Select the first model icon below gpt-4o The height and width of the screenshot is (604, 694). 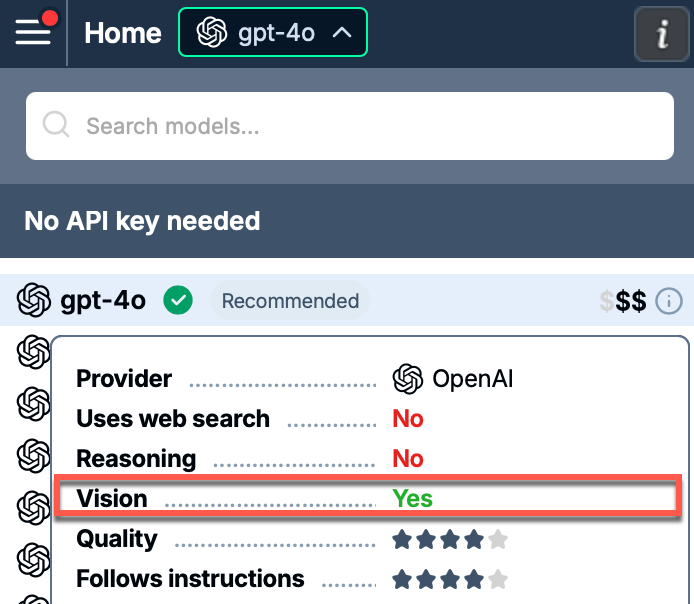click(x=33, y=352)
